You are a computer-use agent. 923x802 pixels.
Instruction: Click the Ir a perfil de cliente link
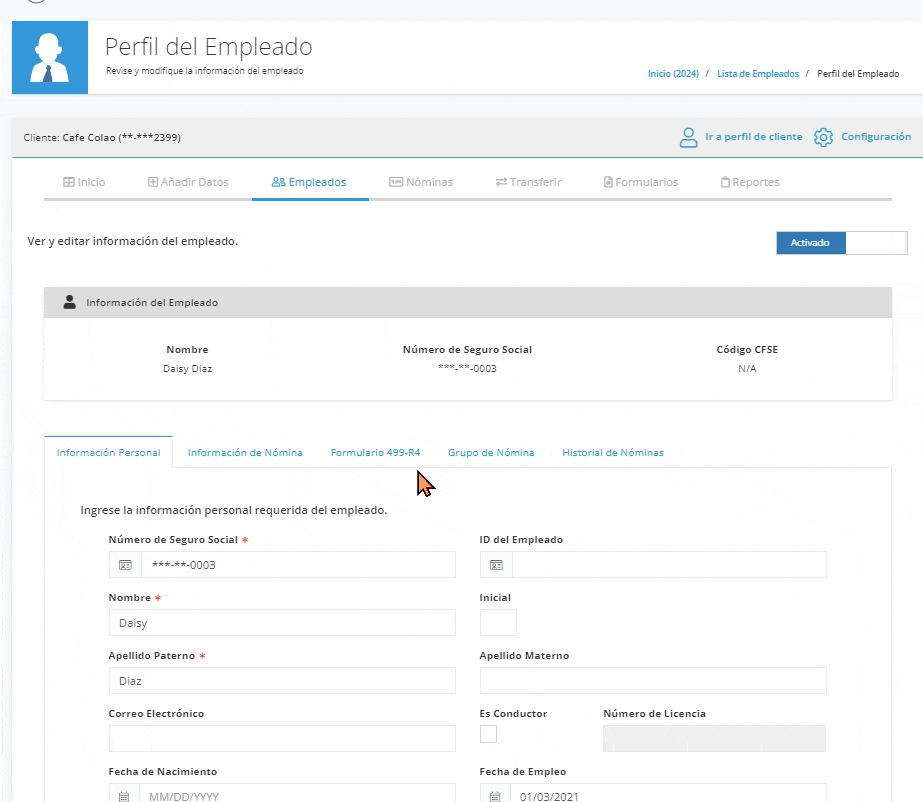tap(753, 137)
